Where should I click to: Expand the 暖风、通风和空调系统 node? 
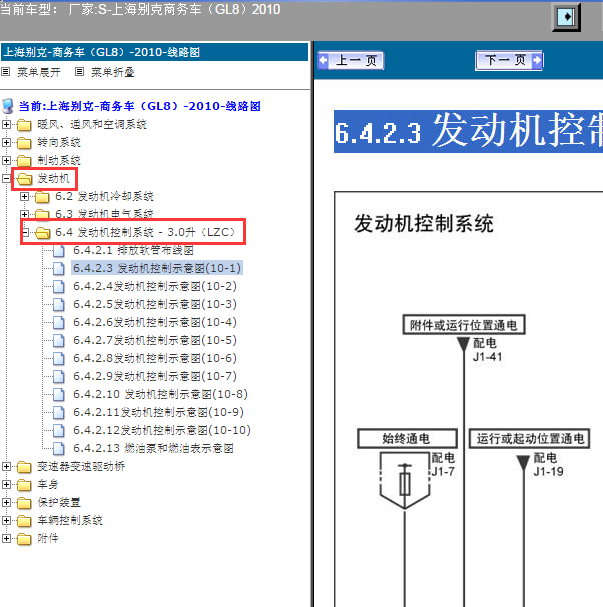pyautogui.click(x=6, y=125)
